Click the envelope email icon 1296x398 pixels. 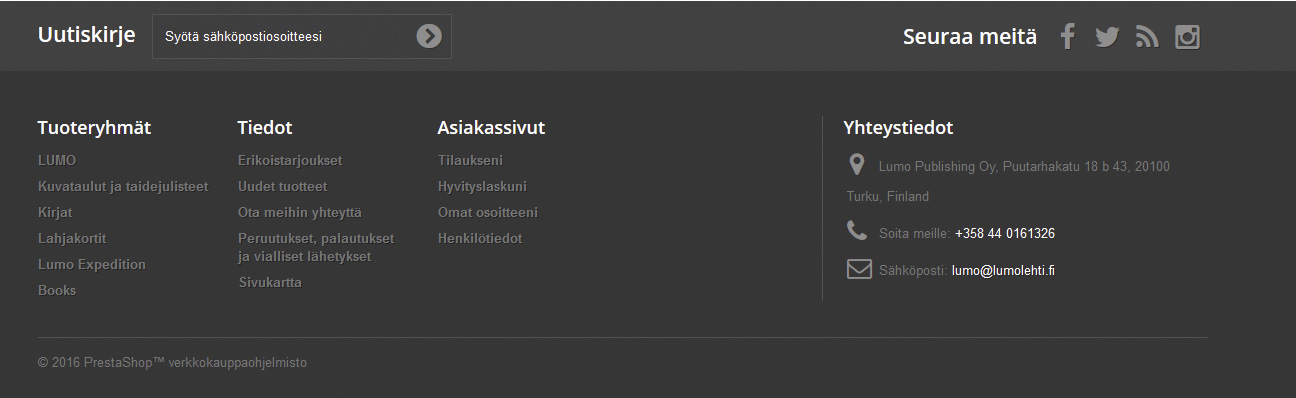point(859,269)
